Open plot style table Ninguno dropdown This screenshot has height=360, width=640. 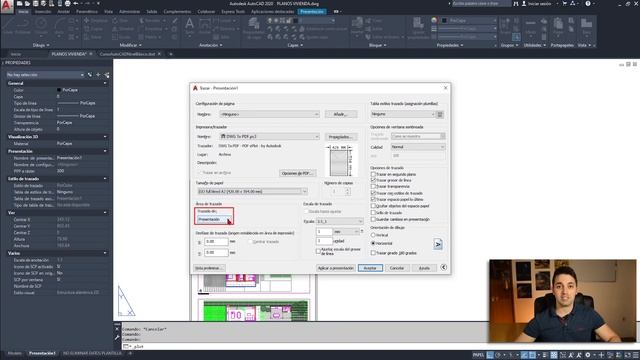[x=403, y=114]
